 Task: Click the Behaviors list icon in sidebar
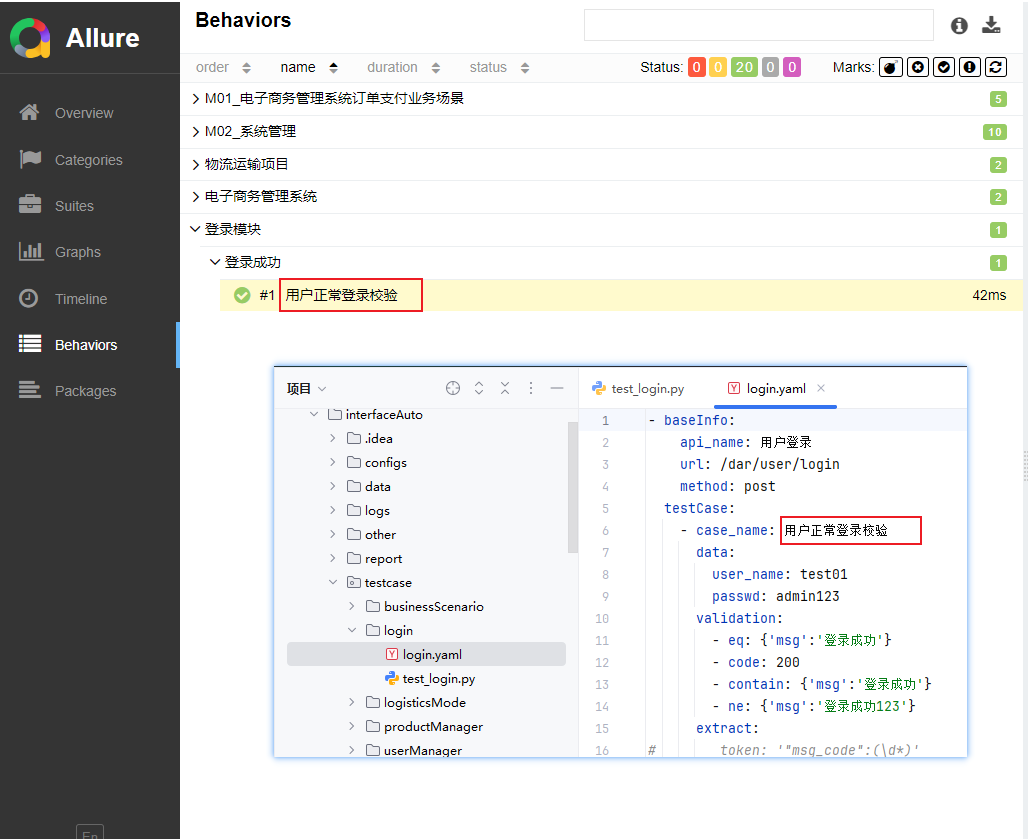tap(30, 344)
